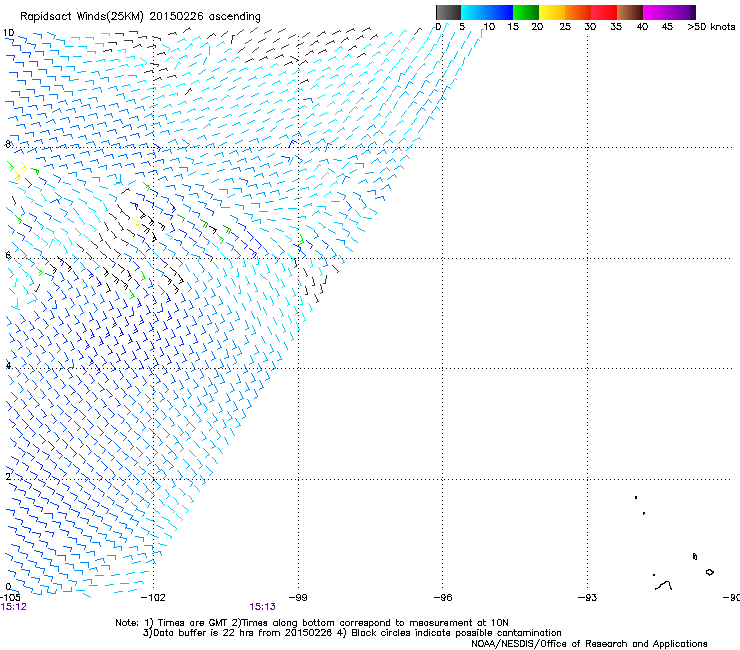Click the '>50 knots' legend label
This screenshot has width=740, height=650.
(711, 27)
